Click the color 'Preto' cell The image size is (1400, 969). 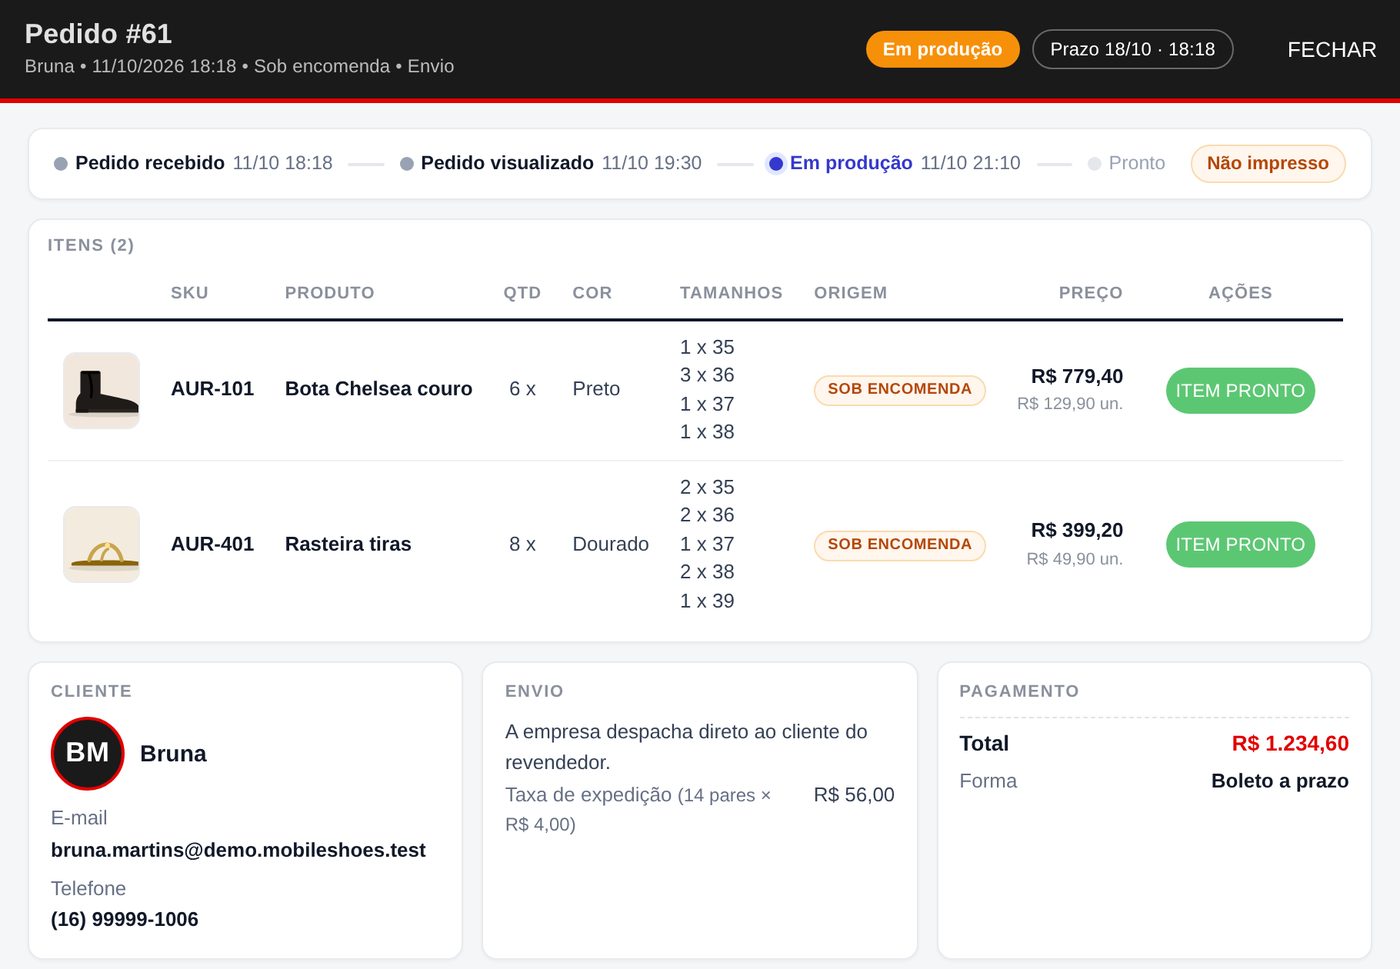[596, 389]
